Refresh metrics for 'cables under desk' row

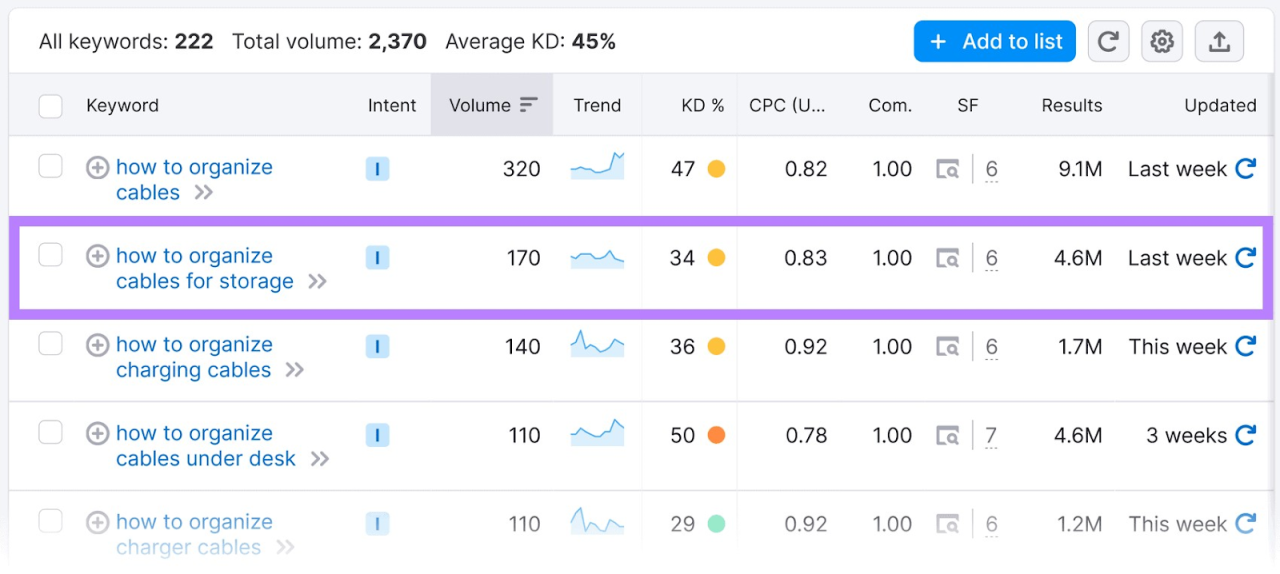1245,435
